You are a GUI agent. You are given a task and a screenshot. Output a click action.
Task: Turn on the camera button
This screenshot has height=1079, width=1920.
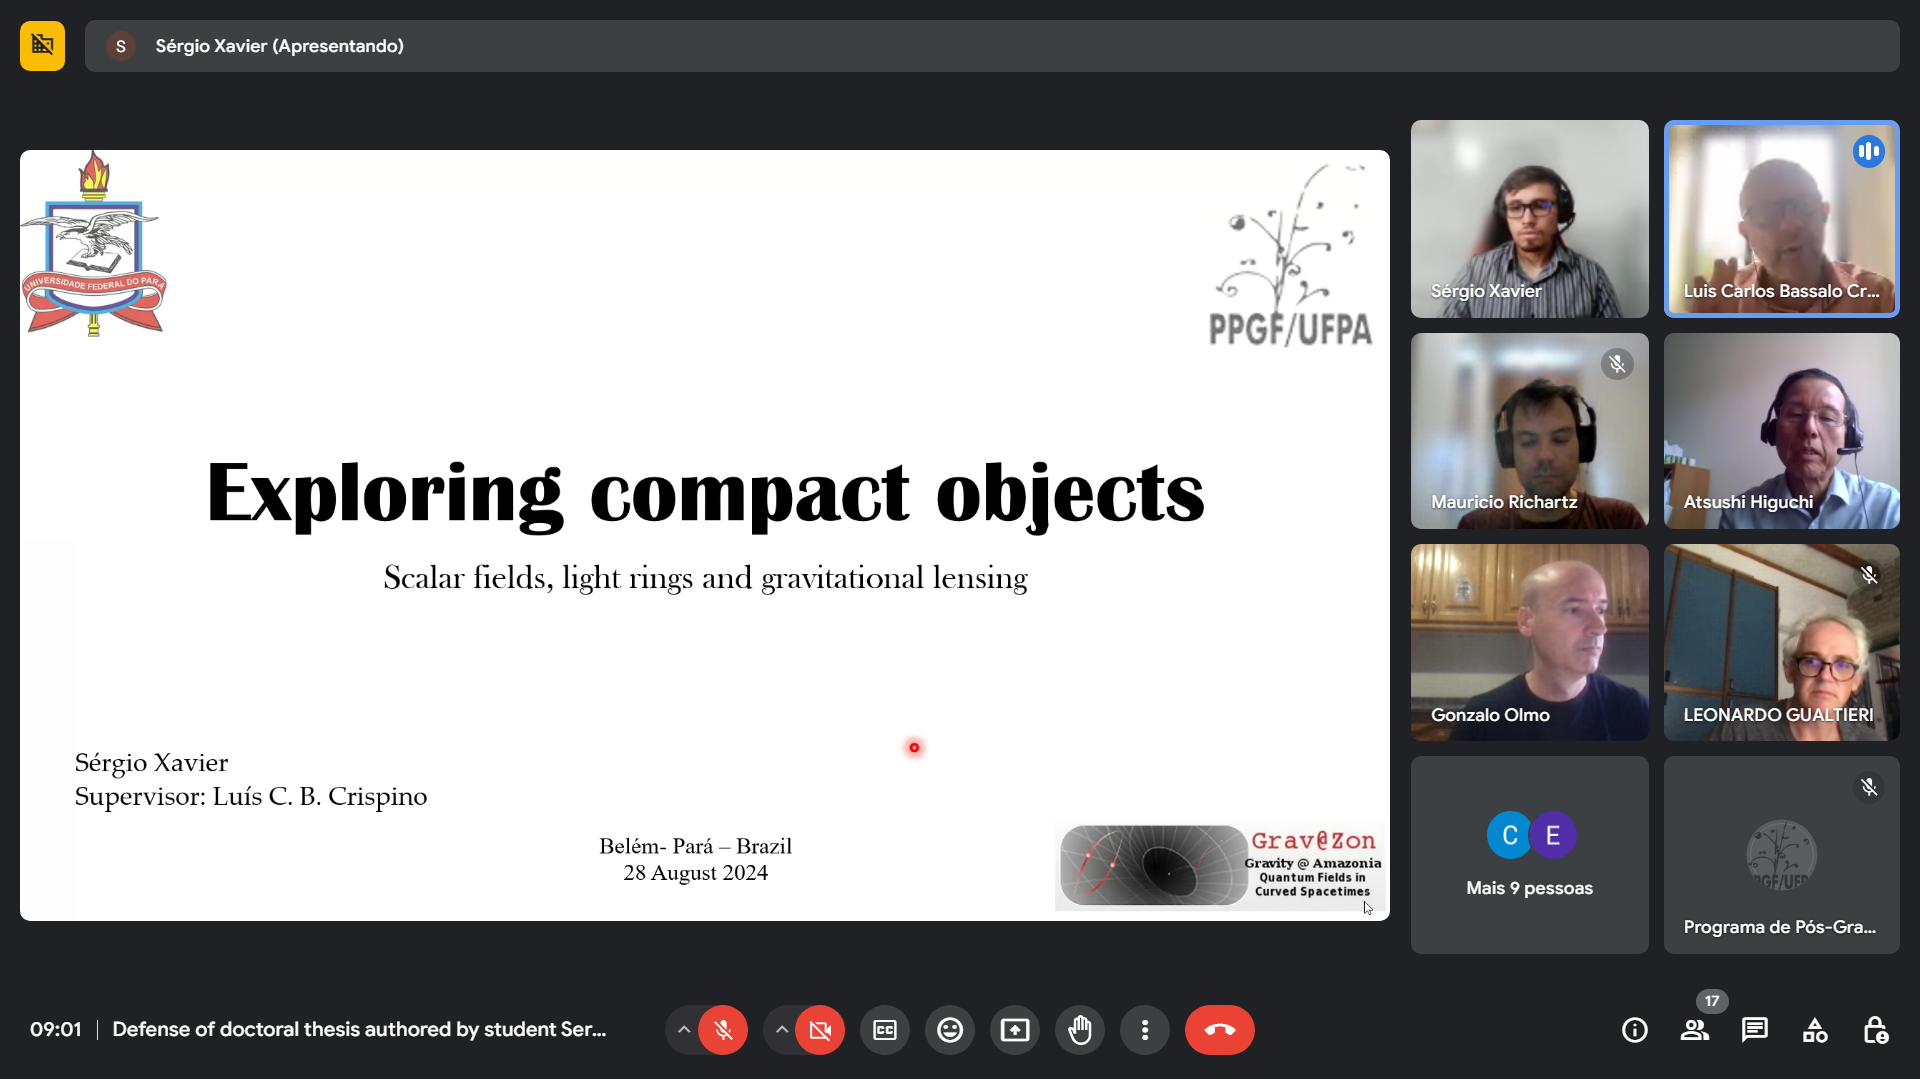tap(820, 1030)
